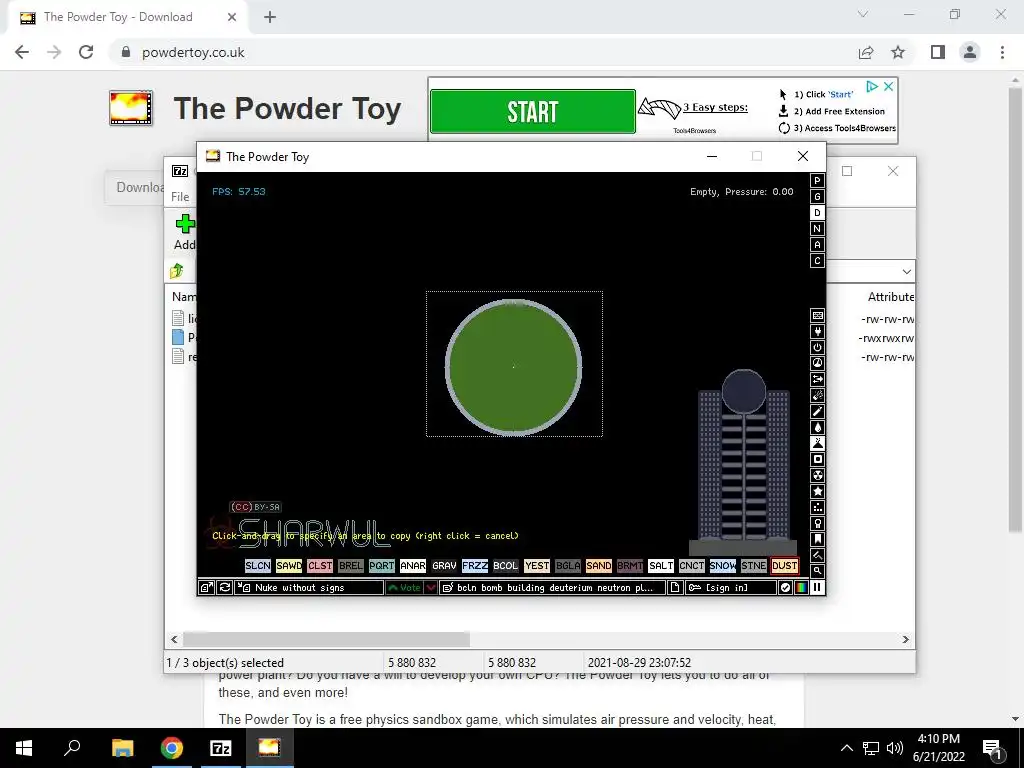Open the Gases menu
This screenshot has height=768, width=1024.
coord(817,411)
